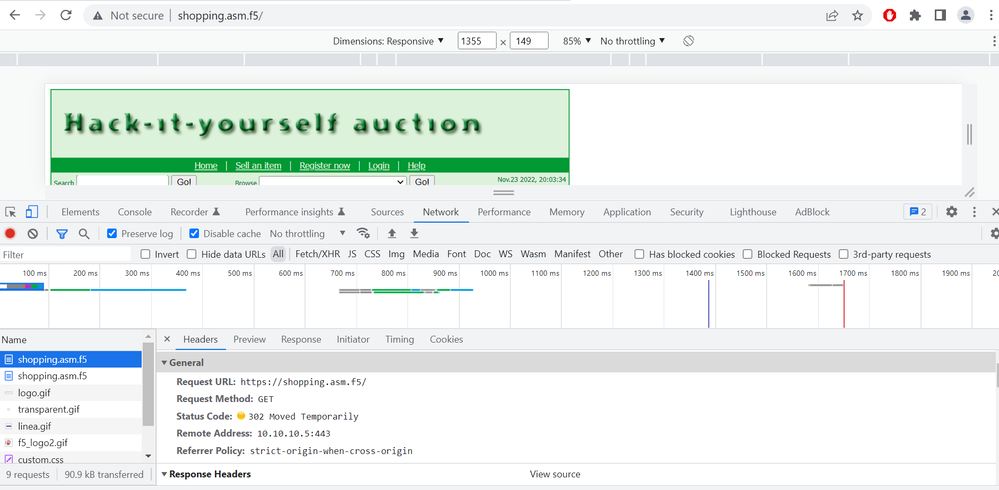Uncheck the Disable cache checkbox
The width and height of the screenshot is (999, 490).
(194, 234)
